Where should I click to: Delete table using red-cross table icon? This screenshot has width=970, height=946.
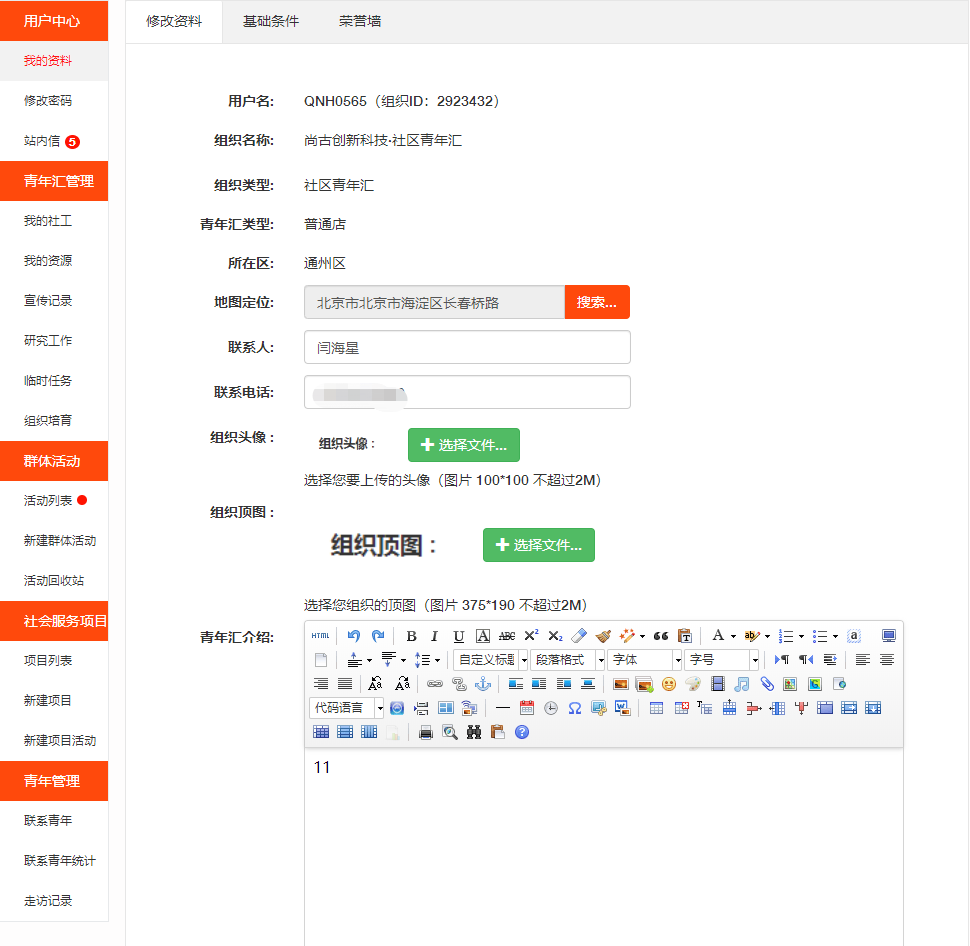coord(681,708)
